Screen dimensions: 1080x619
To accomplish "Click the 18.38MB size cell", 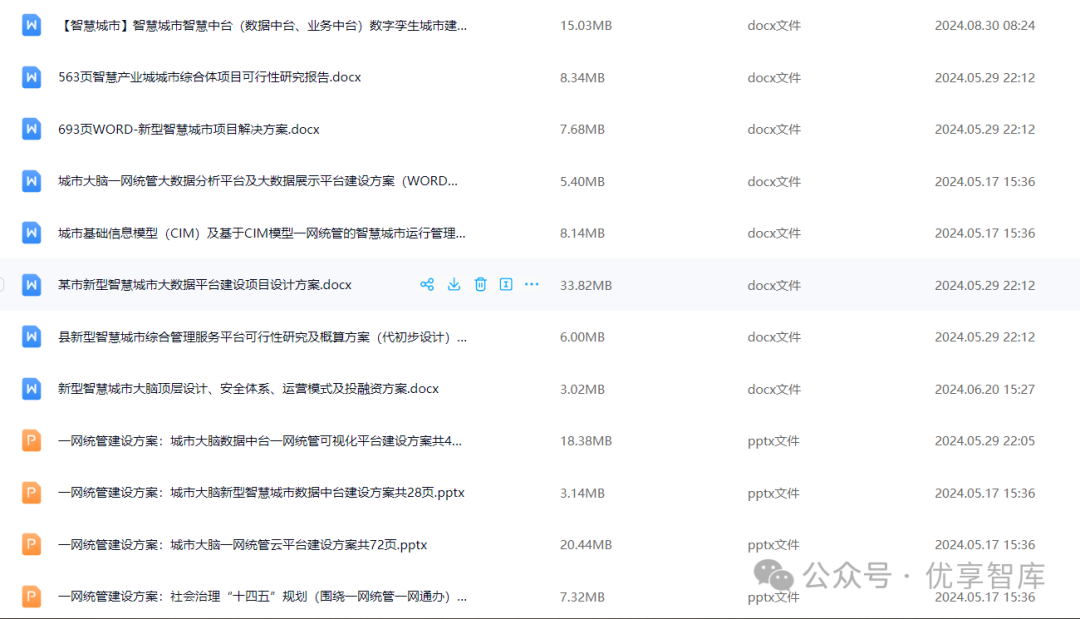I will pyautogui.click(x=586, y=441).
